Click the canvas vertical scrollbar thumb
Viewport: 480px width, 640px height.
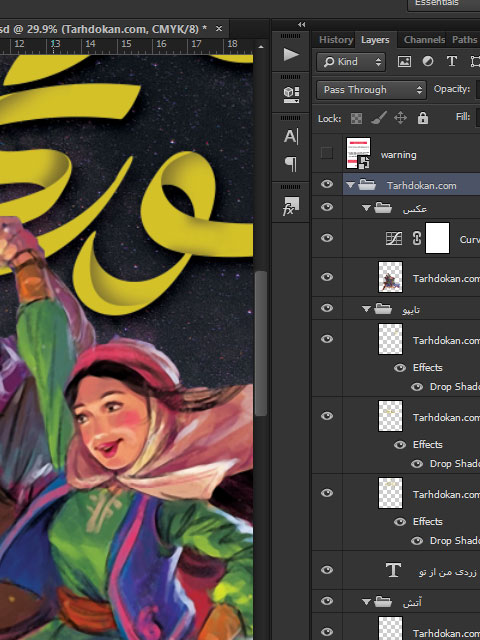tap(261, 343)
